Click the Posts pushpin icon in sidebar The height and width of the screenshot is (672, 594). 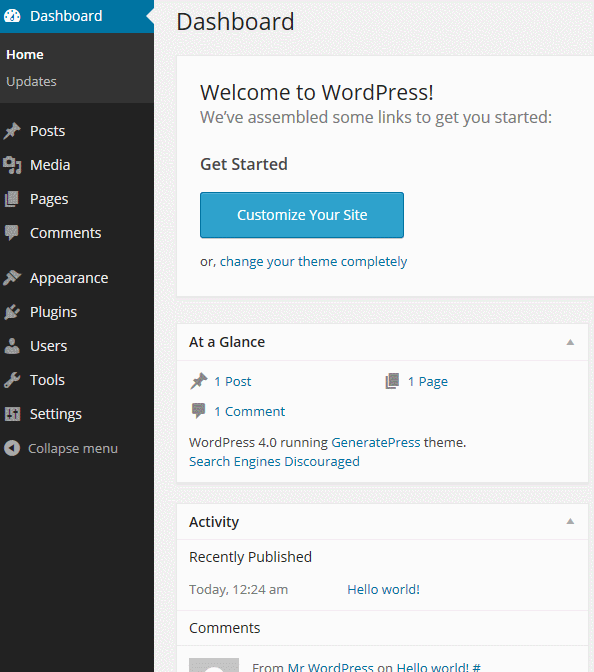12,131
